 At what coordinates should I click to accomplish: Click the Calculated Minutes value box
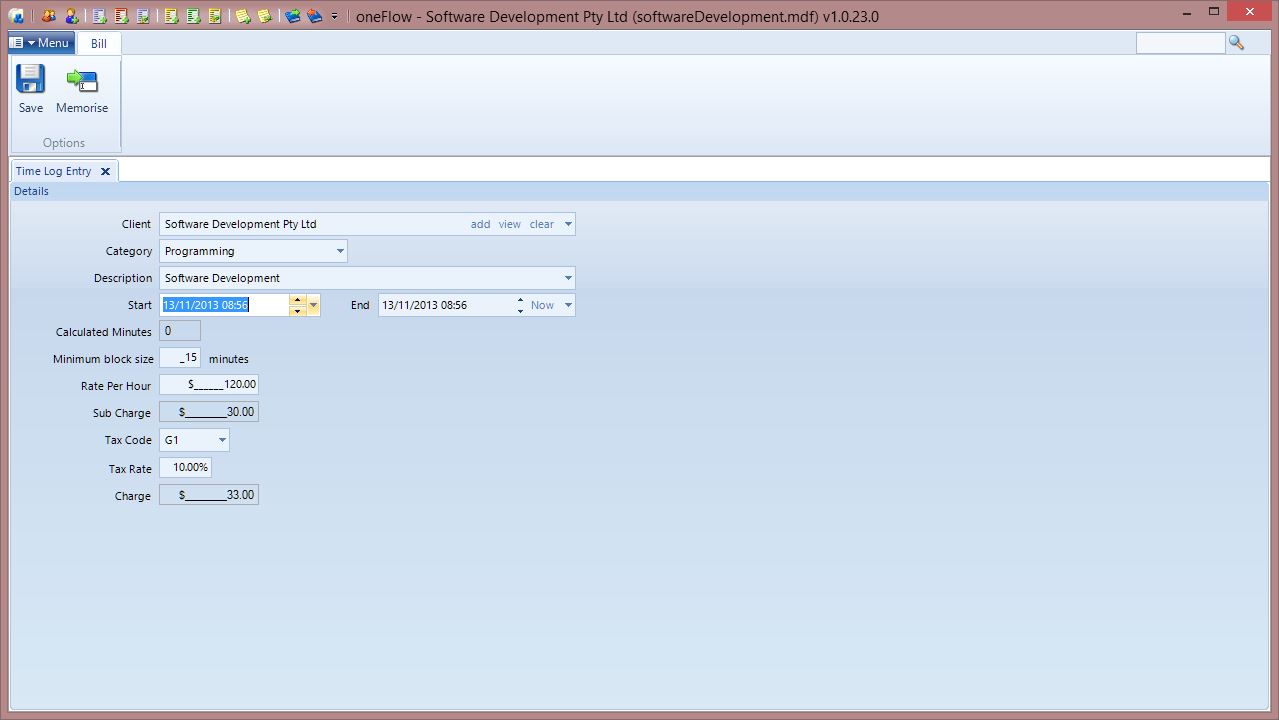(x=180, y=331)
